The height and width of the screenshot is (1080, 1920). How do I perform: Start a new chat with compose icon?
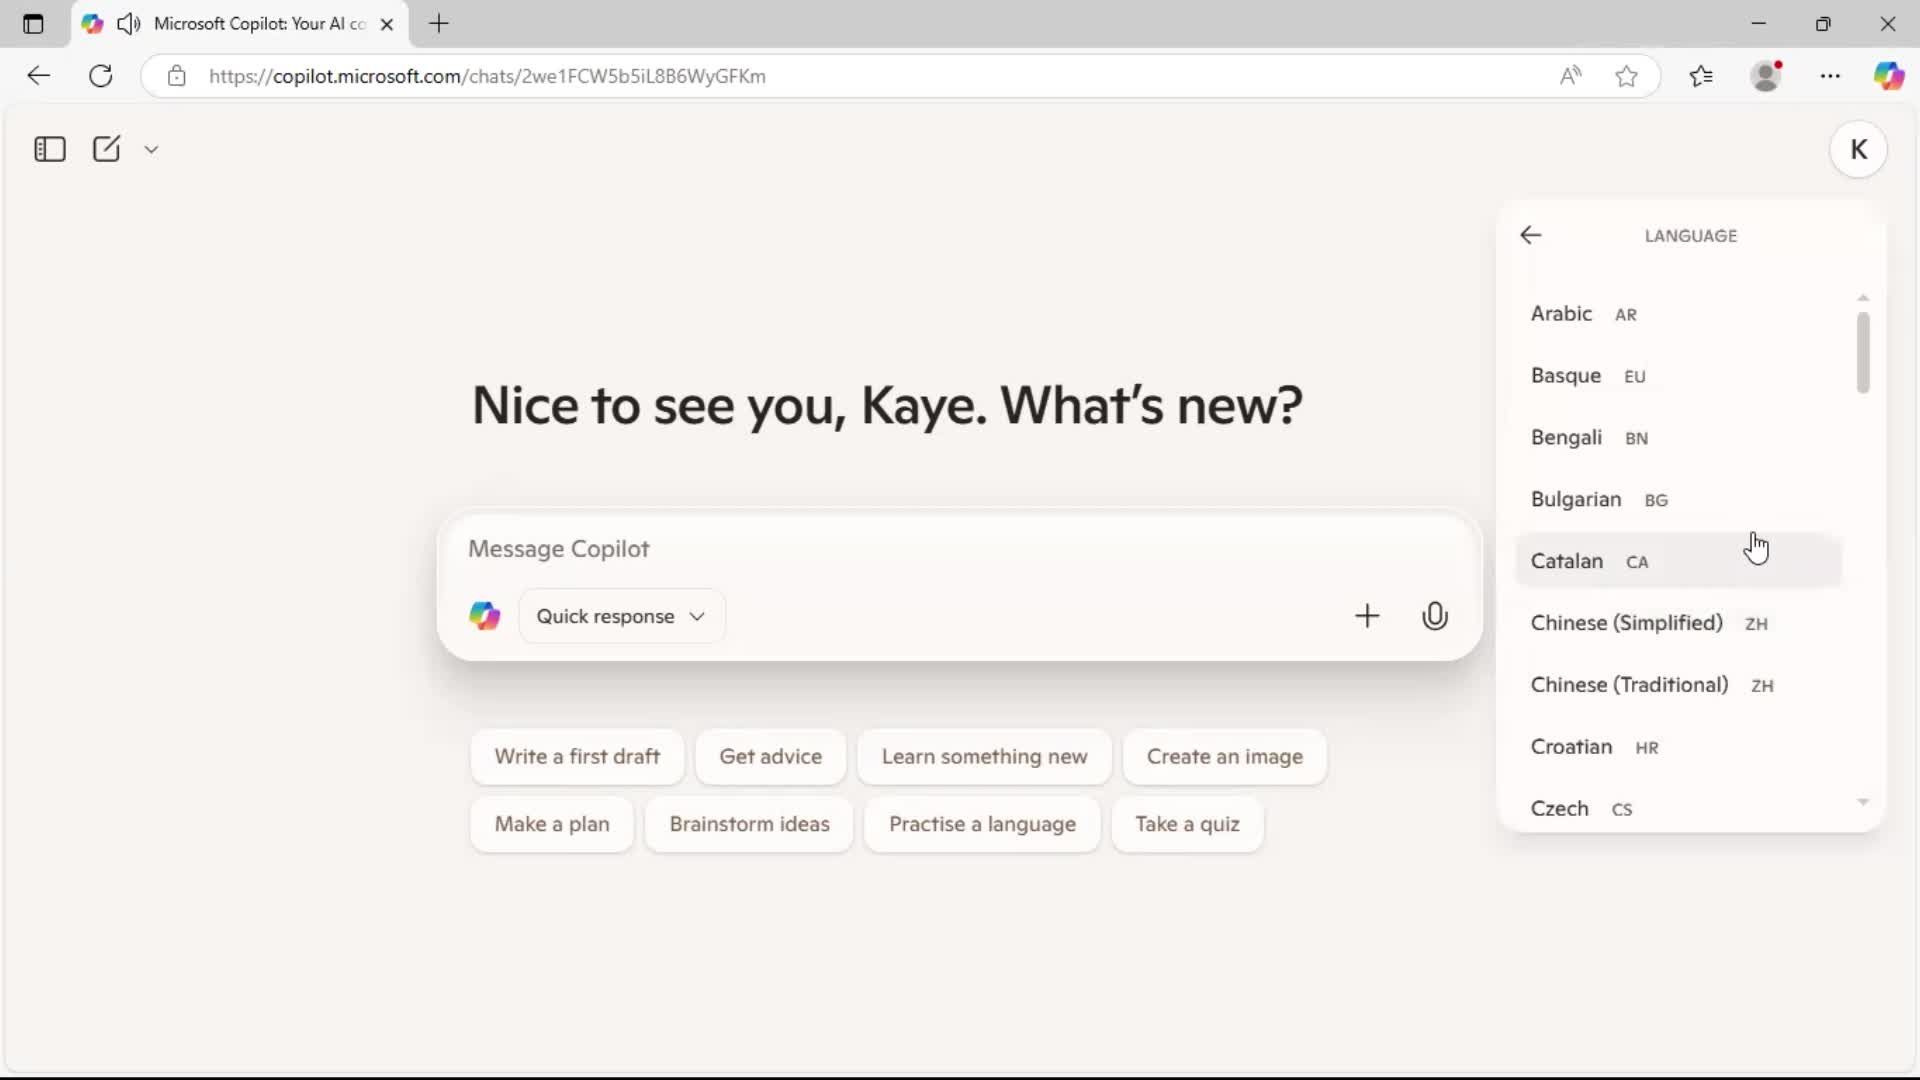click(x=106, y=149)
